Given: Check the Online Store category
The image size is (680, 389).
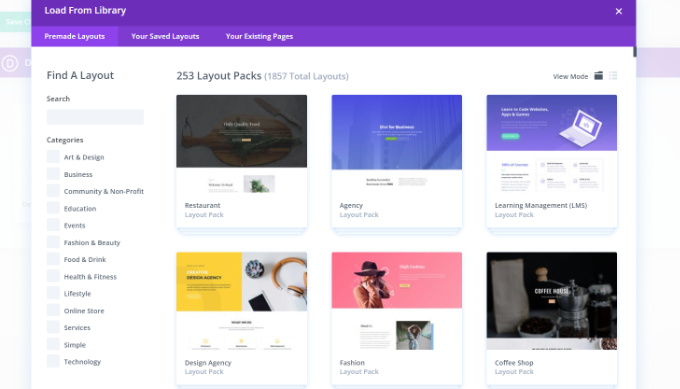Looking at the screenshot, I should [53, 311].
